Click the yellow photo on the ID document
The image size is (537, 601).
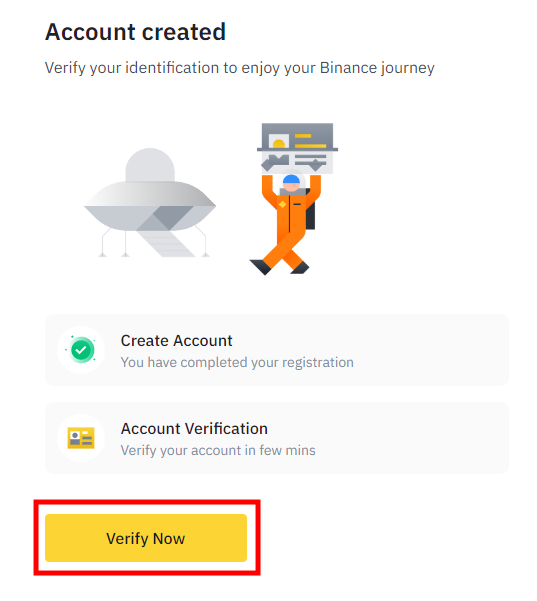[279, 141]
